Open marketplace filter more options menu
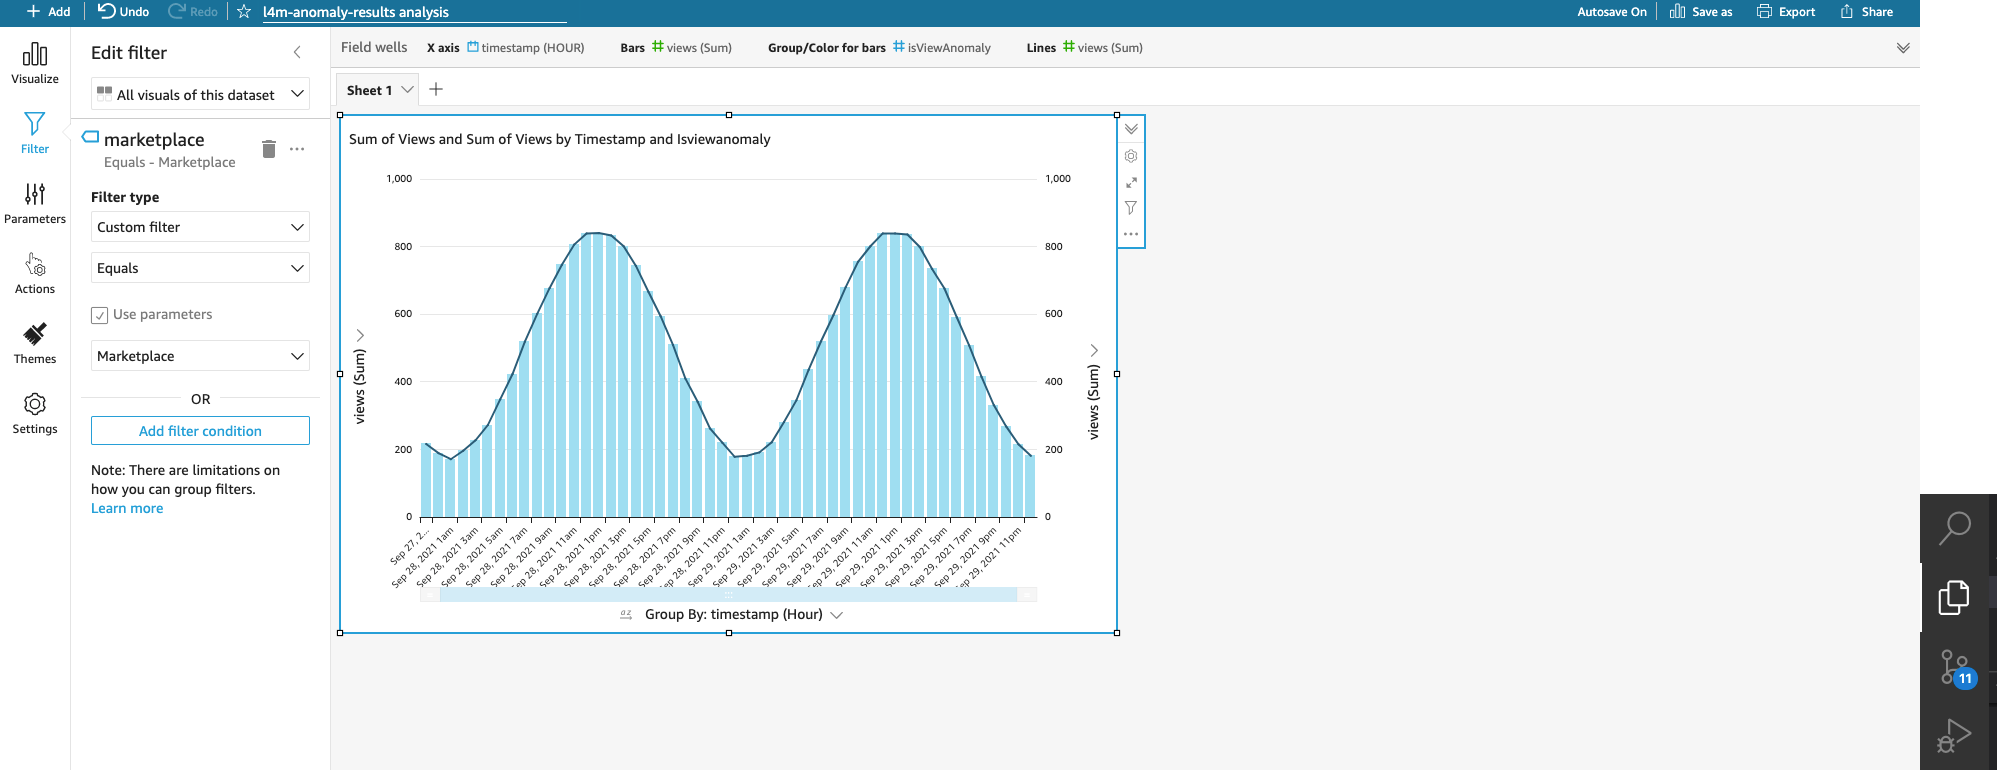This screenshot has height=770, width=1997. point(297,149)
